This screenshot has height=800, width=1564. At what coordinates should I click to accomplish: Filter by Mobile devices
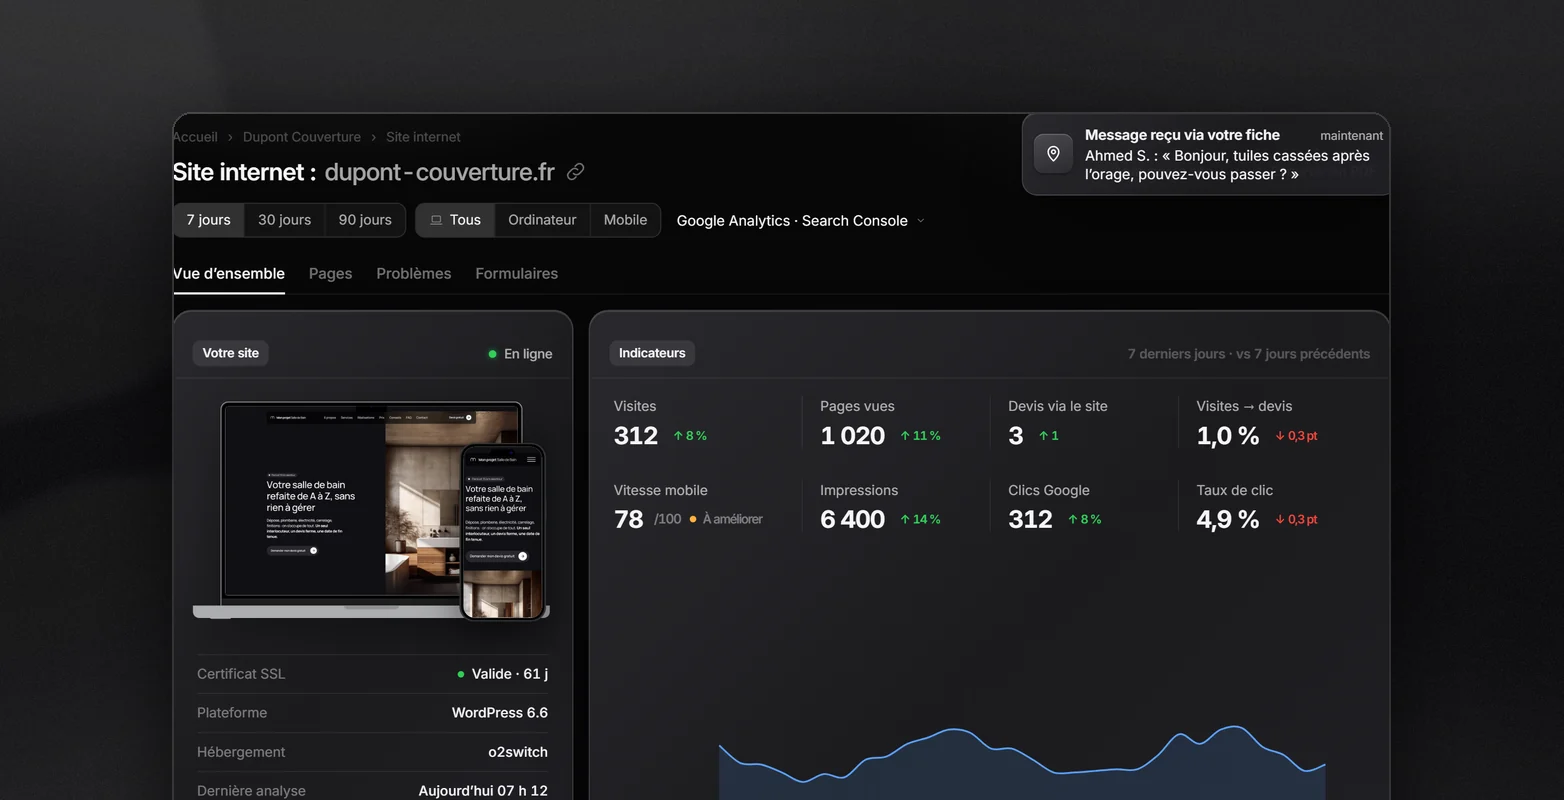click(x=625, y=220)
